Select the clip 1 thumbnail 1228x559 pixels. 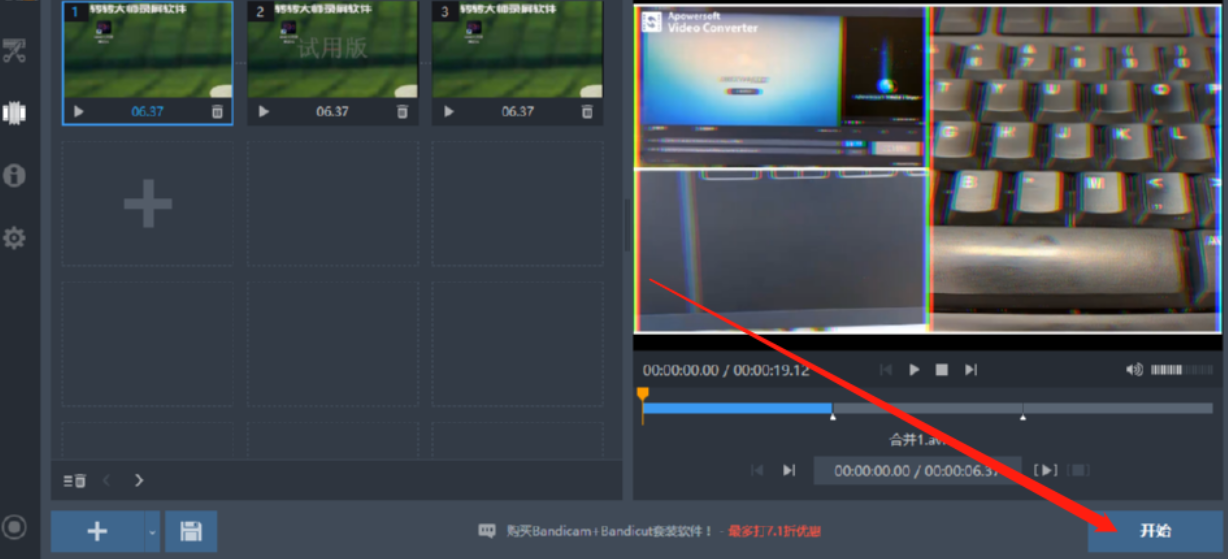click(x=148, y=50)
